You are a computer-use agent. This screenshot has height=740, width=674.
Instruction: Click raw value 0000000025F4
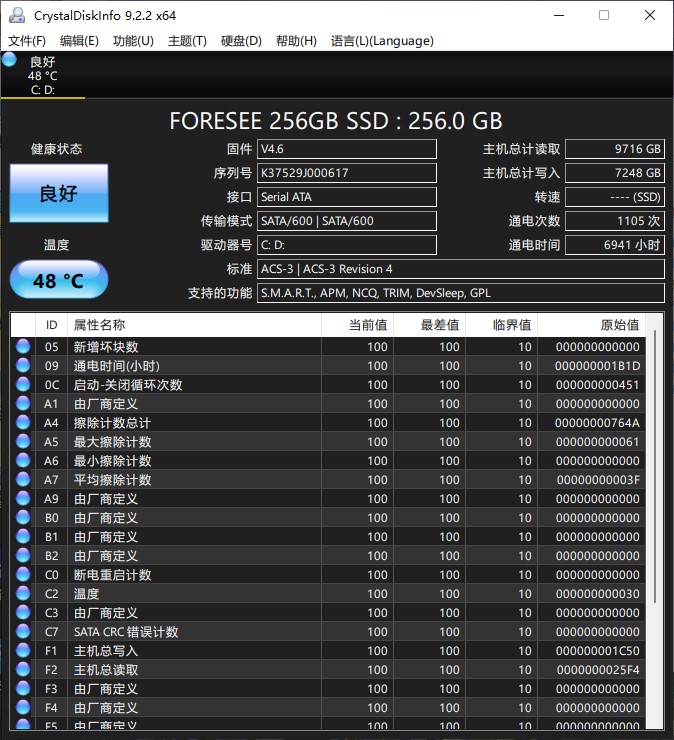pyautogui.click(x=598, y=670)
